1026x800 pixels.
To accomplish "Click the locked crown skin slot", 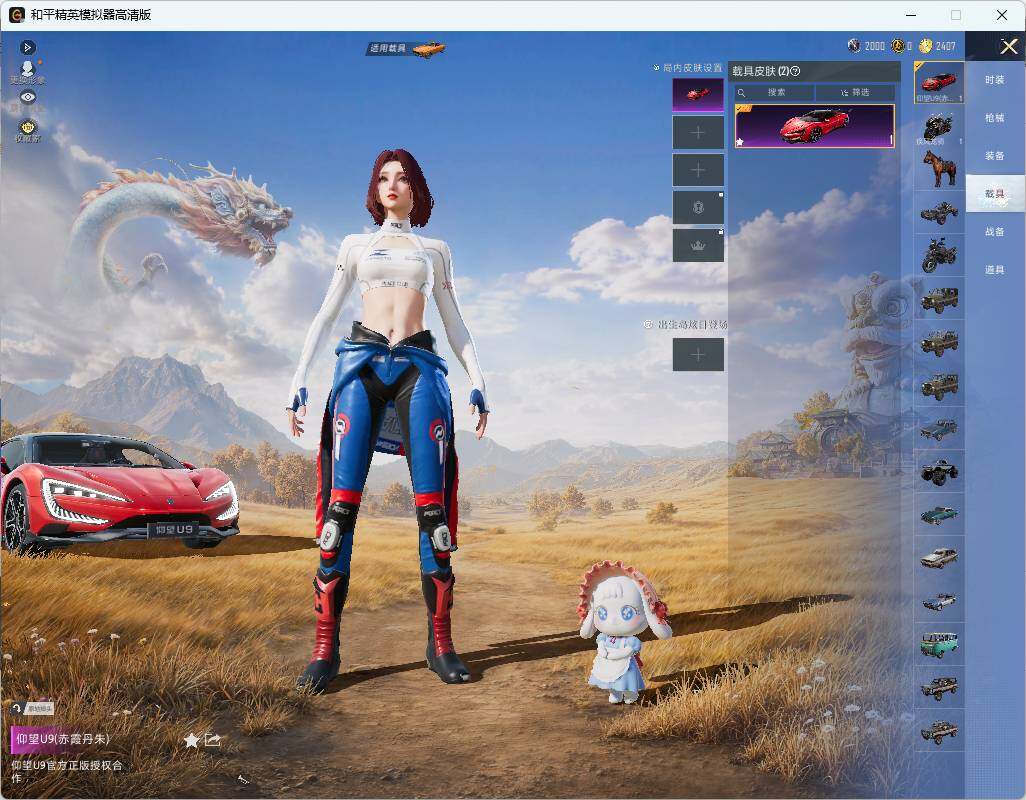I will point(698,245).
